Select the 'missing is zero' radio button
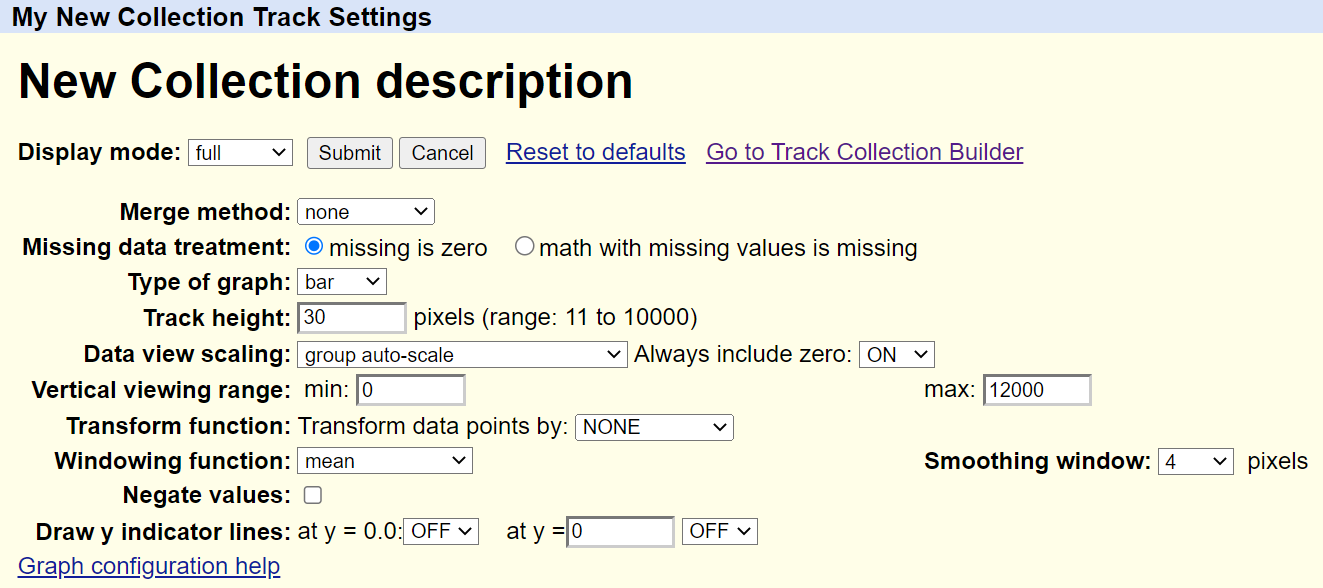 coord(314,247)
